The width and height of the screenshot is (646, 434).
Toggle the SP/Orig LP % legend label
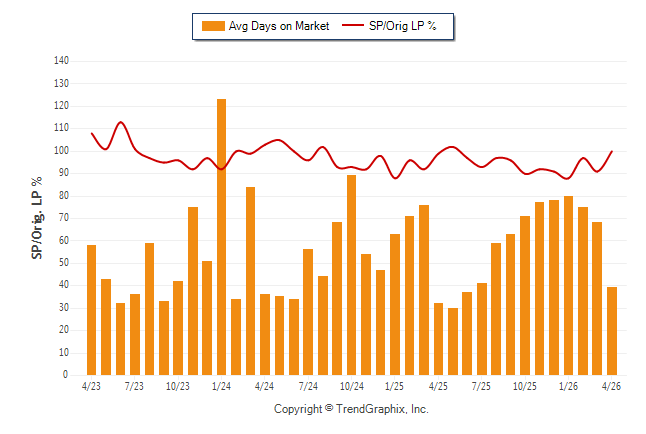tap(403, 26)
